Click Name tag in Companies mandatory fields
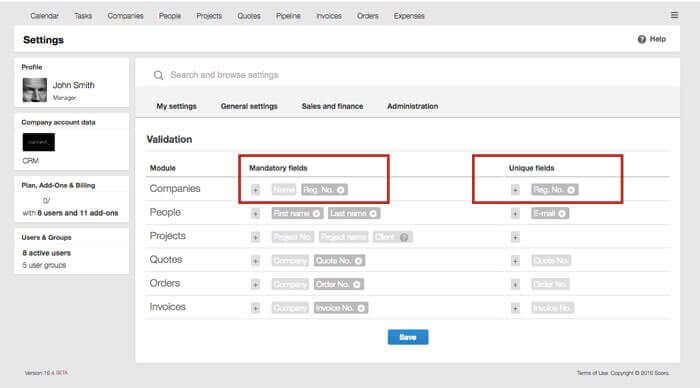The height and width of the screenshot is (388, 700). coord(283,190)
